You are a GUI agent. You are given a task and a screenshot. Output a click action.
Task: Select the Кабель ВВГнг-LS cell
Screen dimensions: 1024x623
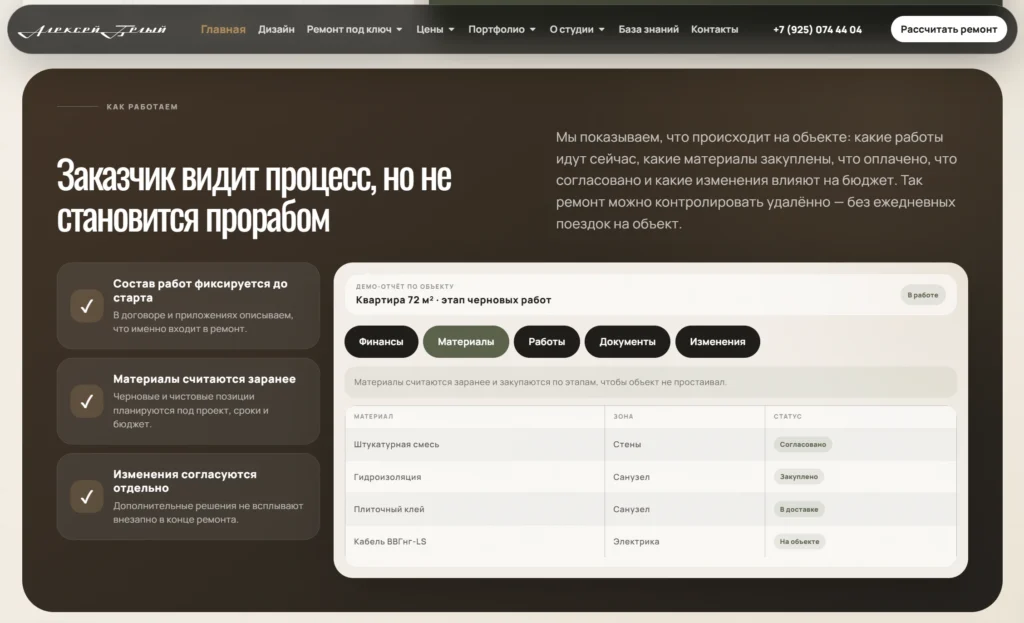[x=475, y=541]
